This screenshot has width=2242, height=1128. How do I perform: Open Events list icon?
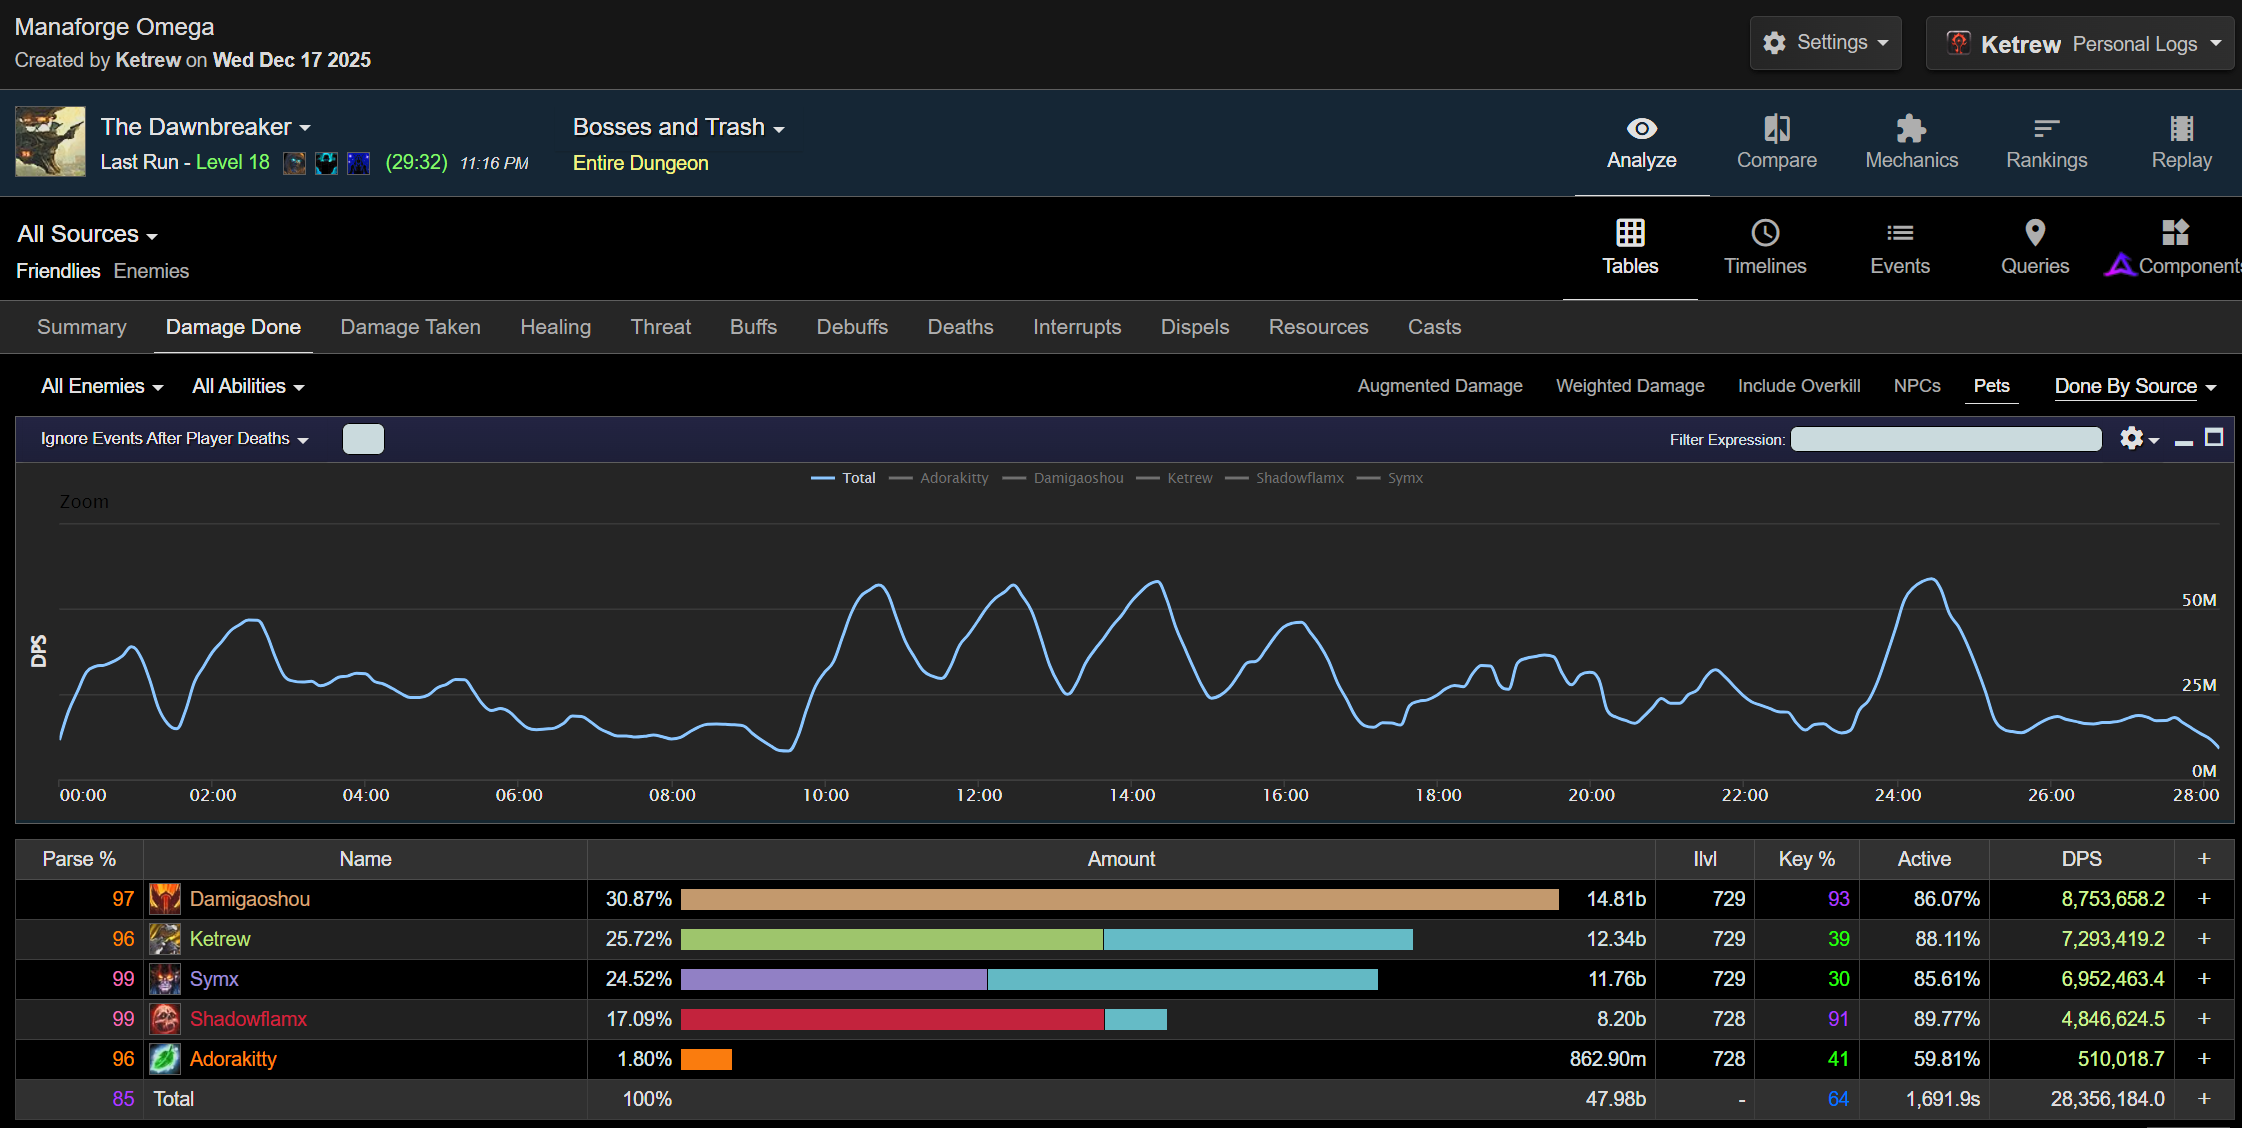[1900, 233]
